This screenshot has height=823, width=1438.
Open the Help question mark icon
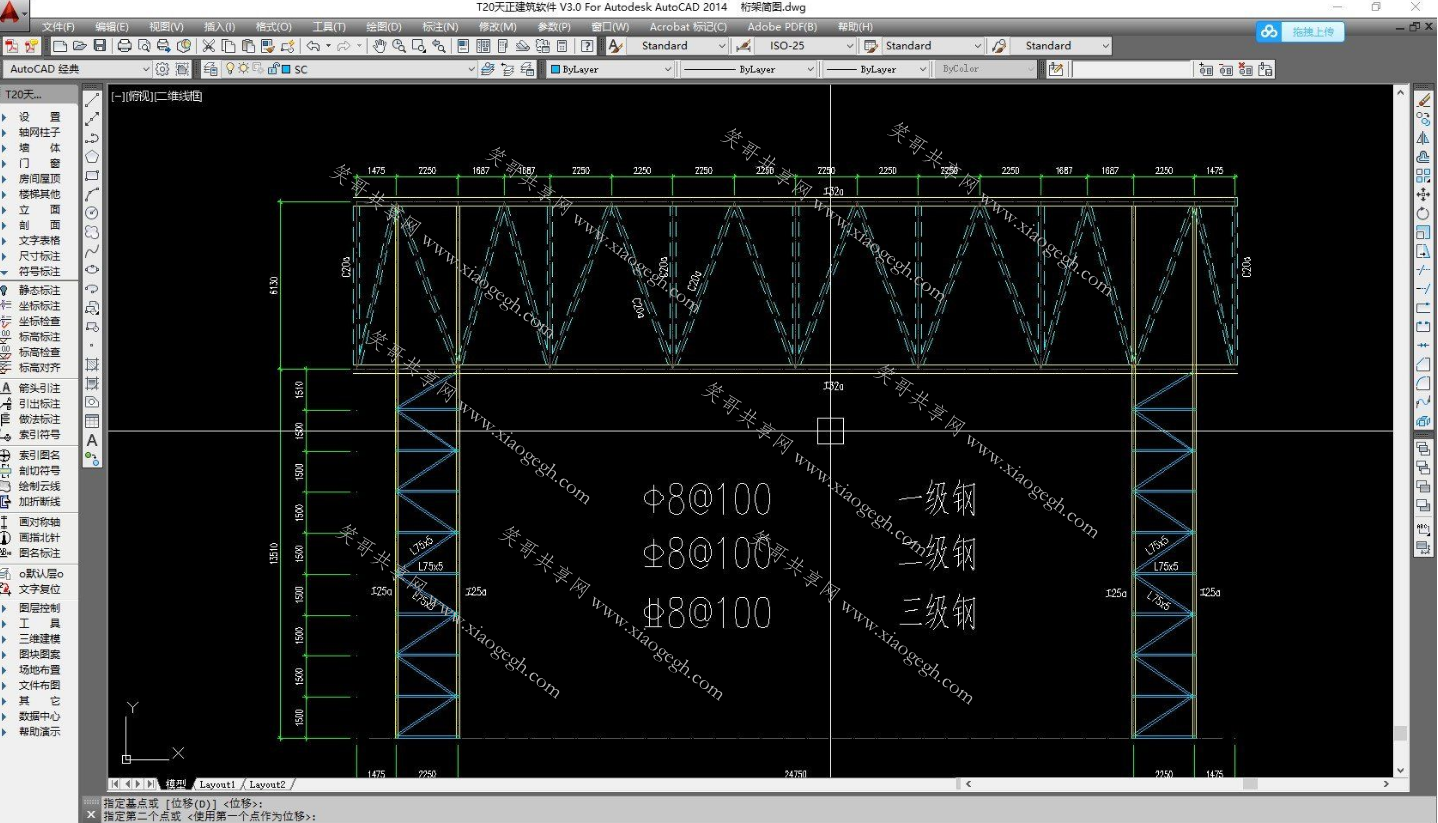[587, 46]
